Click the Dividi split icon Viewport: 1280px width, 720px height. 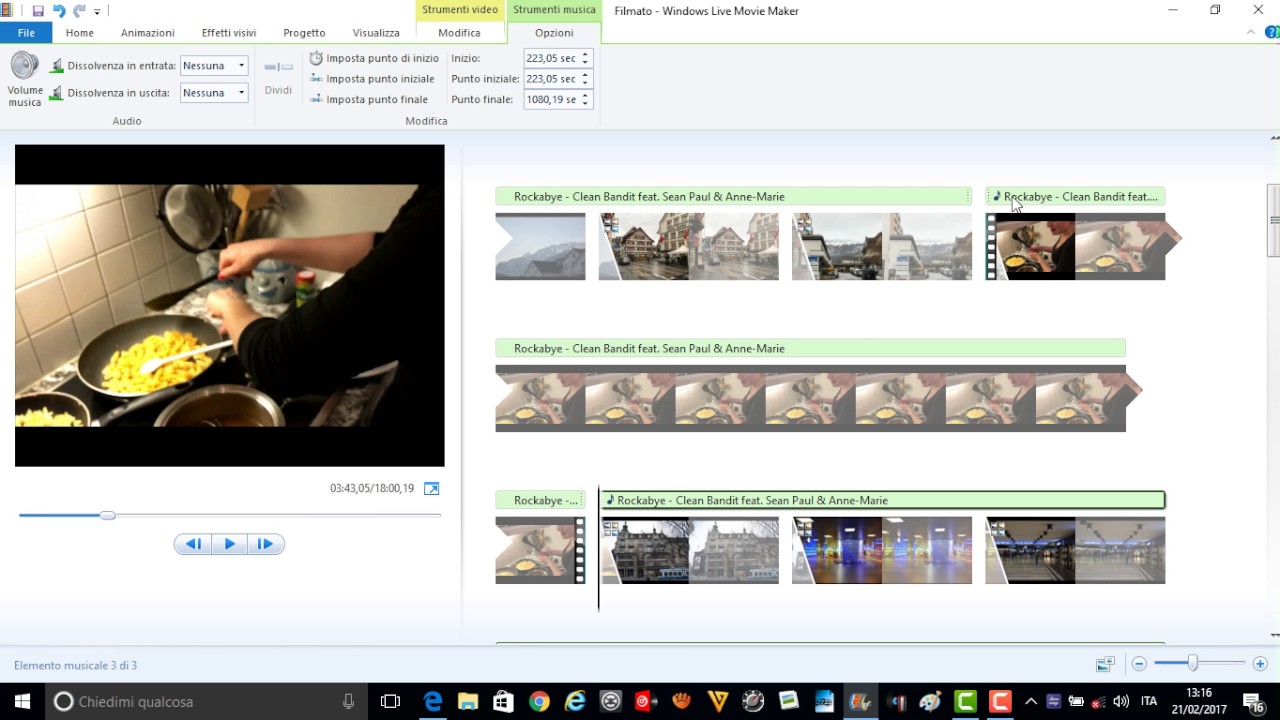pos(278,76)
